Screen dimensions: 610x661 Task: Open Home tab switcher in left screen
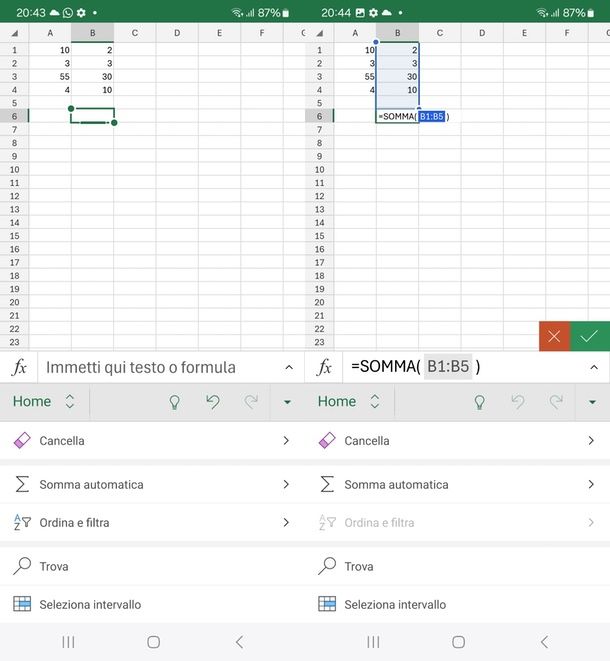tap(44, 401)
